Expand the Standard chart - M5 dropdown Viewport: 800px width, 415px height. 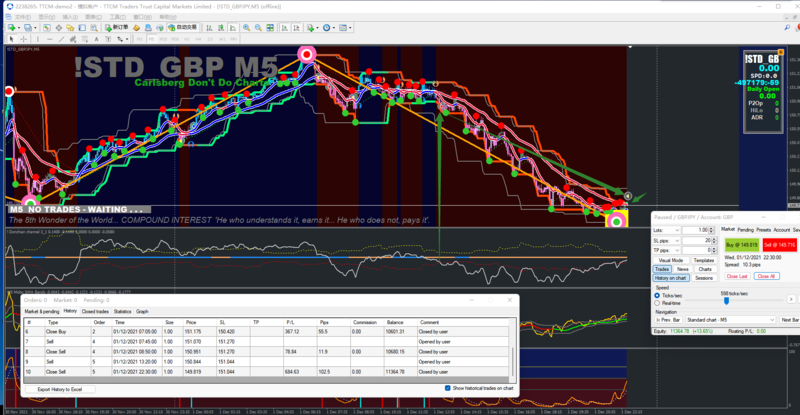click(773, 320)
